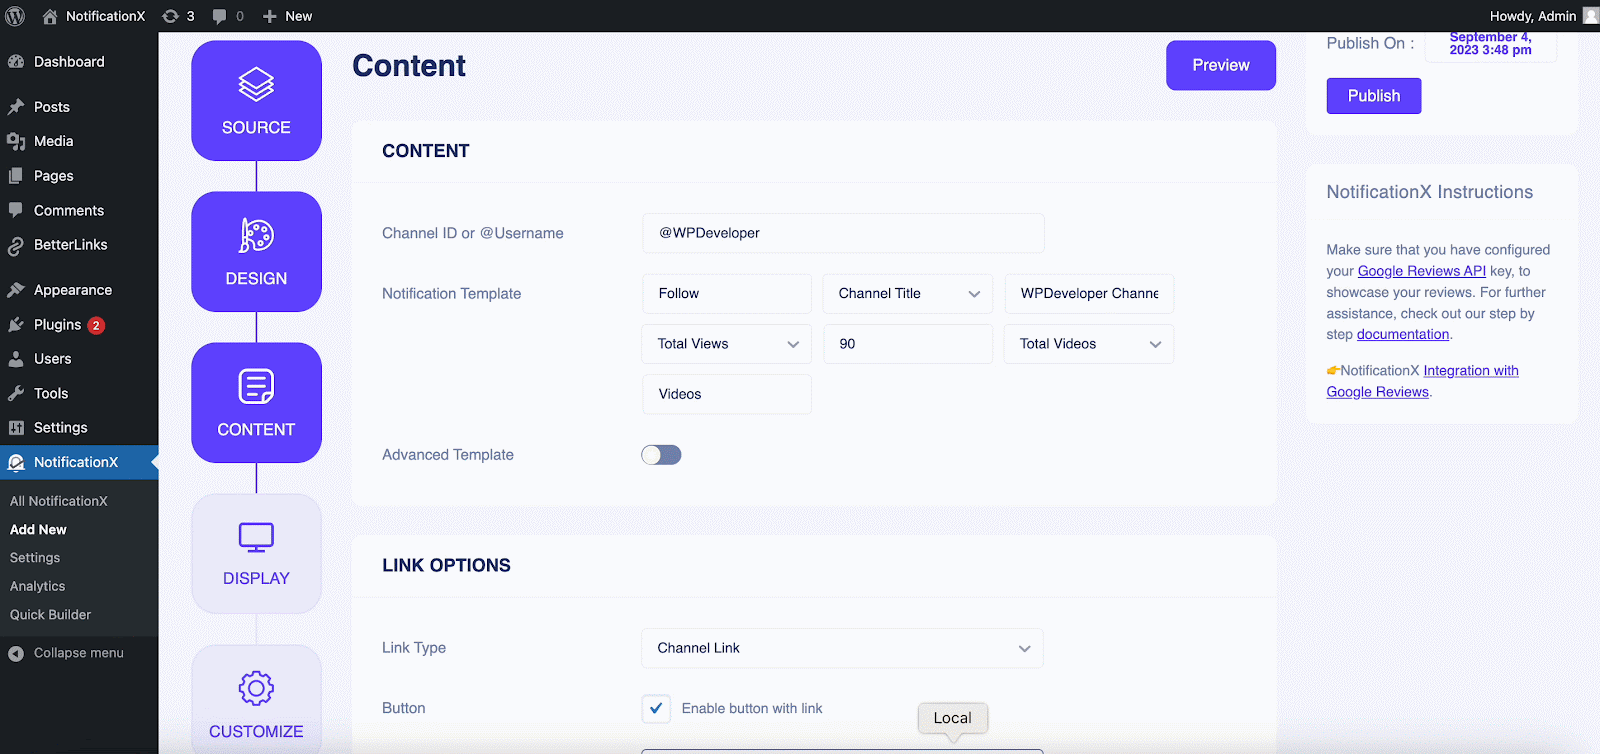Open the comments bubble icon in admin bar
This screenshot has width=1600, height=754.
pos(220,16)
